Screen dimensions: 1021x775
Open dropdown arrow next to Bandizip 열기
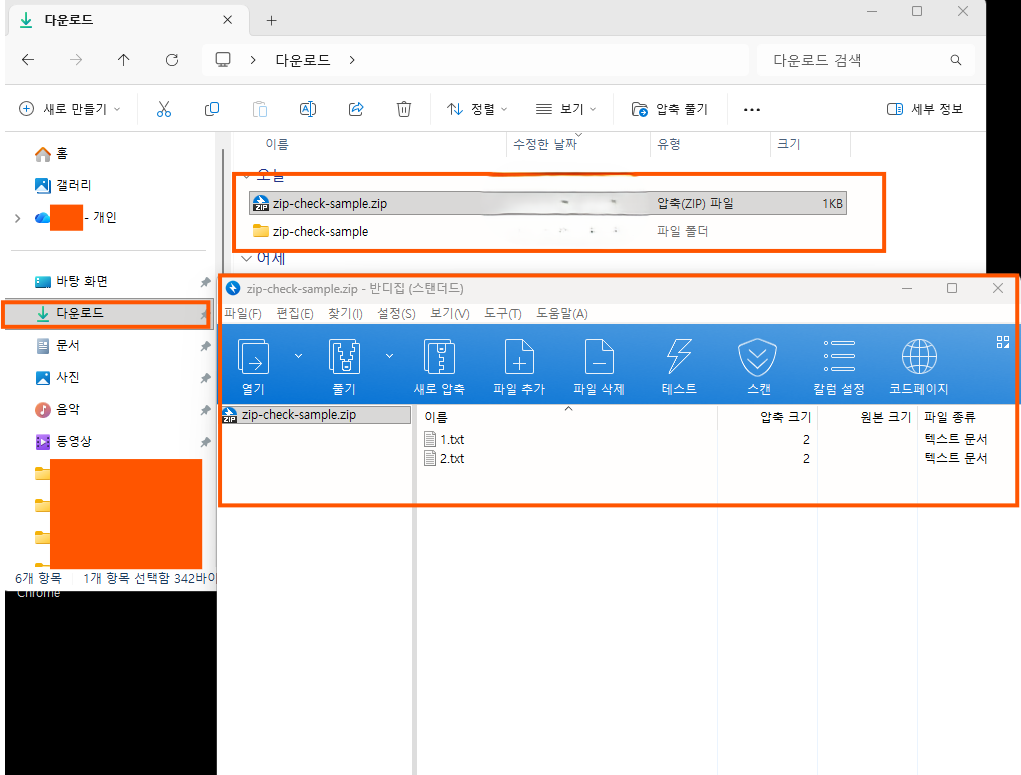point(298,356)
